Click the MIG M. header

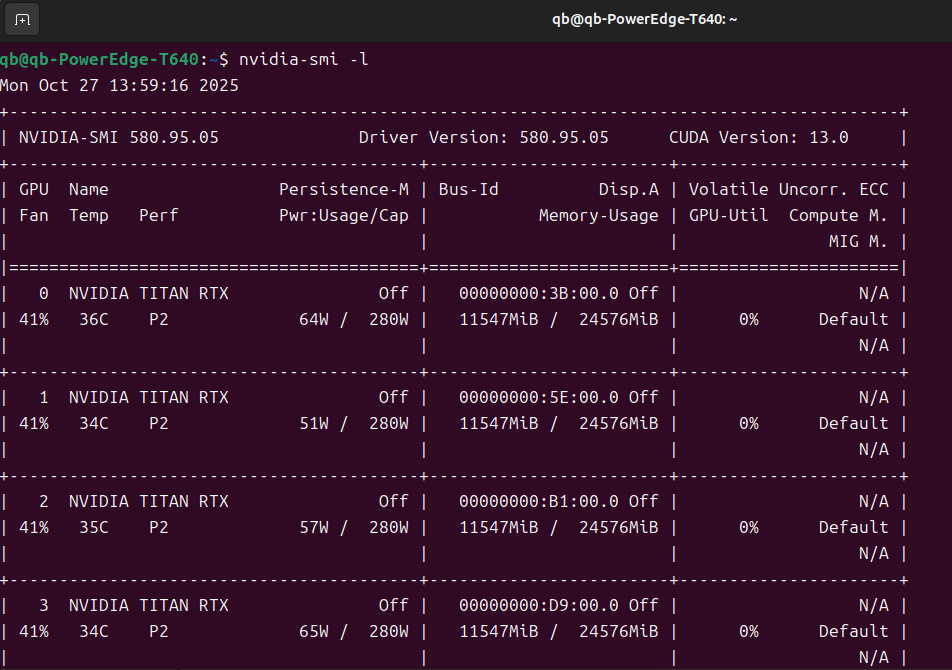858,242
